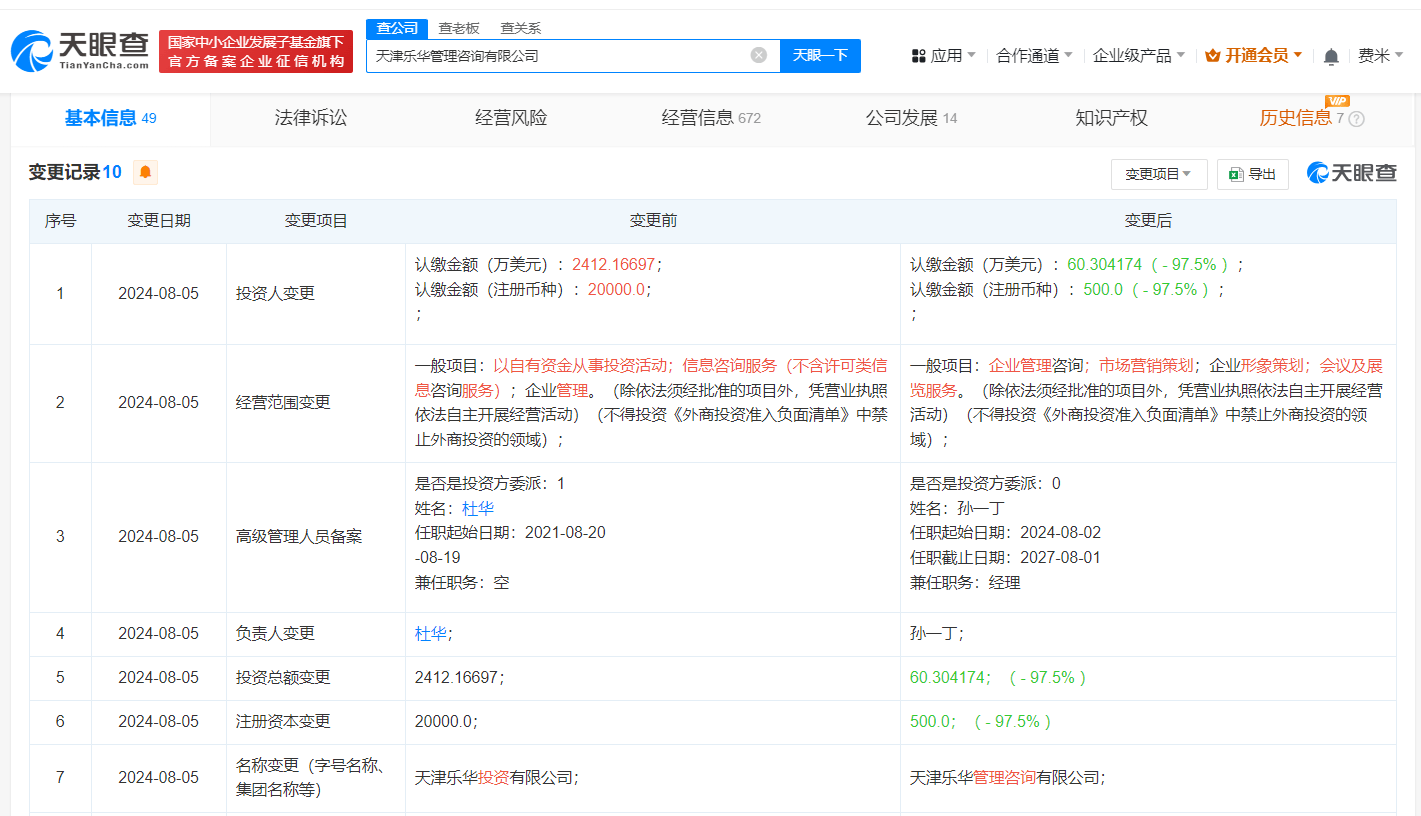Click the help question mark near 历史信息
The image size is (1421, 816).
(1356, 119)
